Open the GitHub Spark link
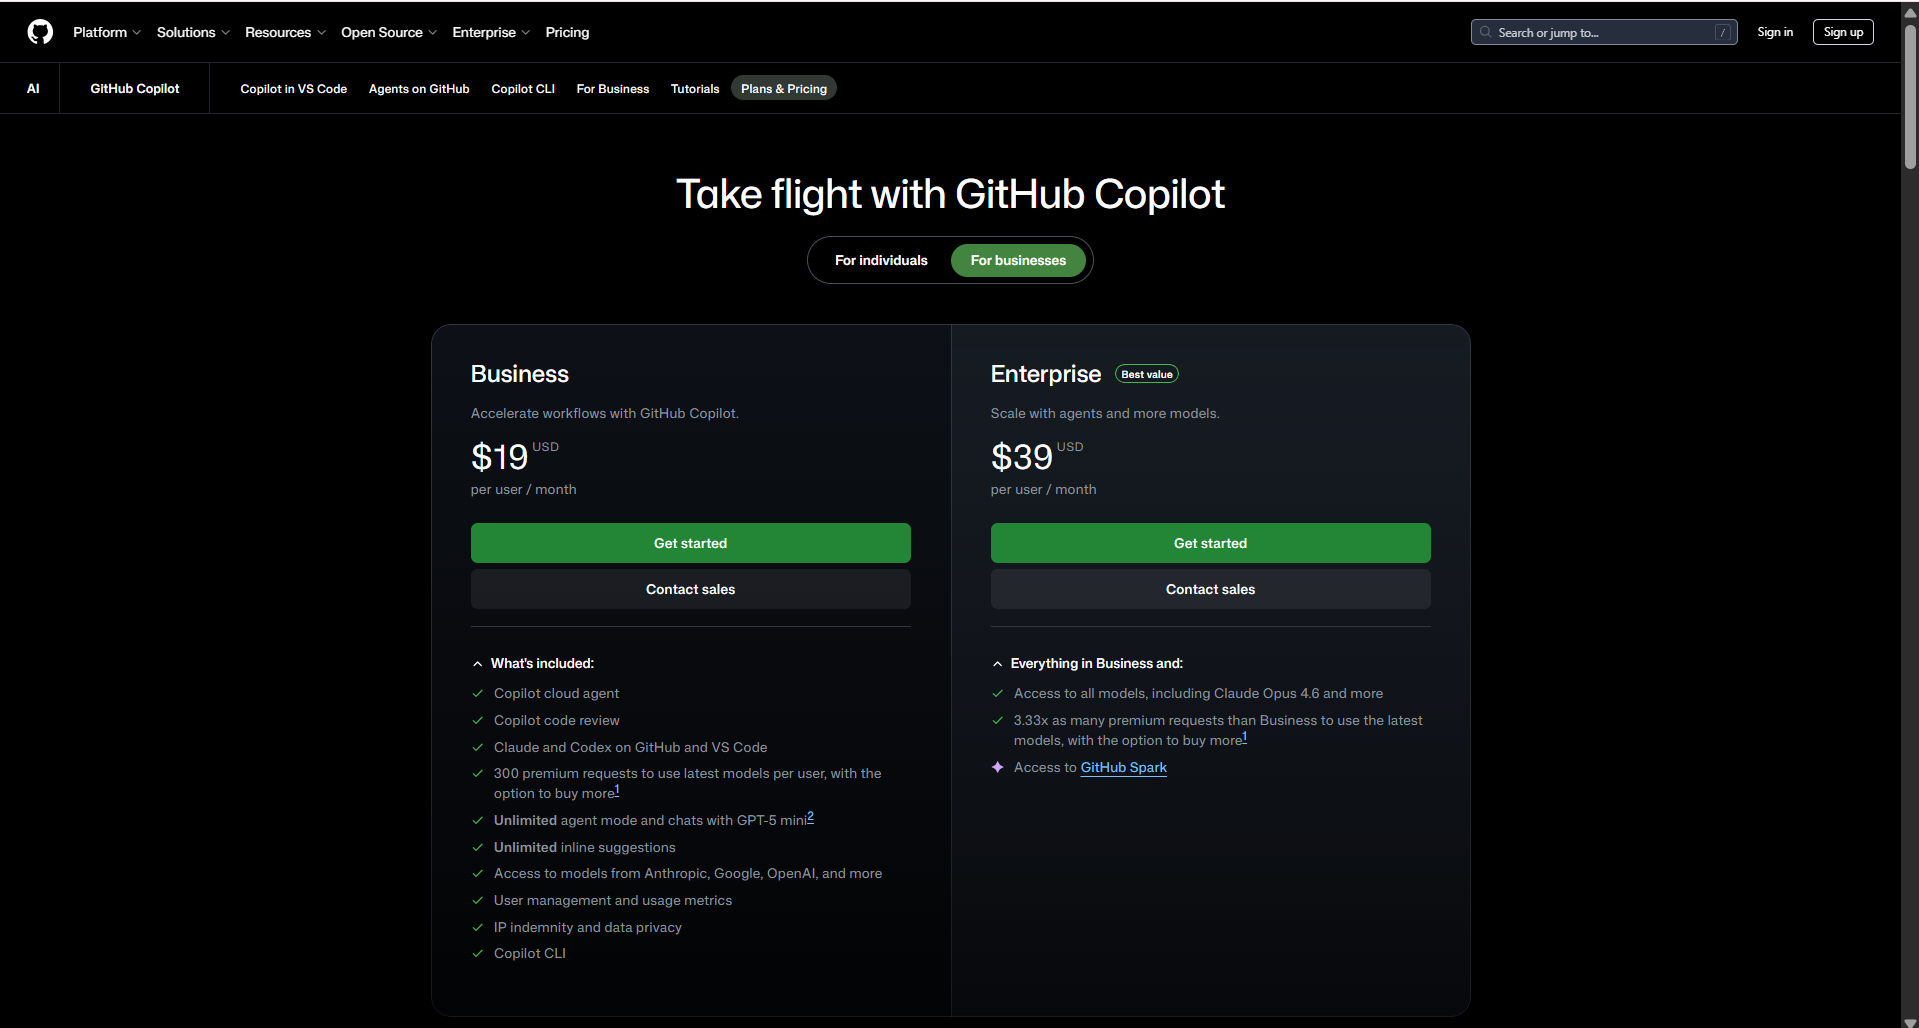This screenshot has height=1028, width=1919. click(x=1122, y=767)
